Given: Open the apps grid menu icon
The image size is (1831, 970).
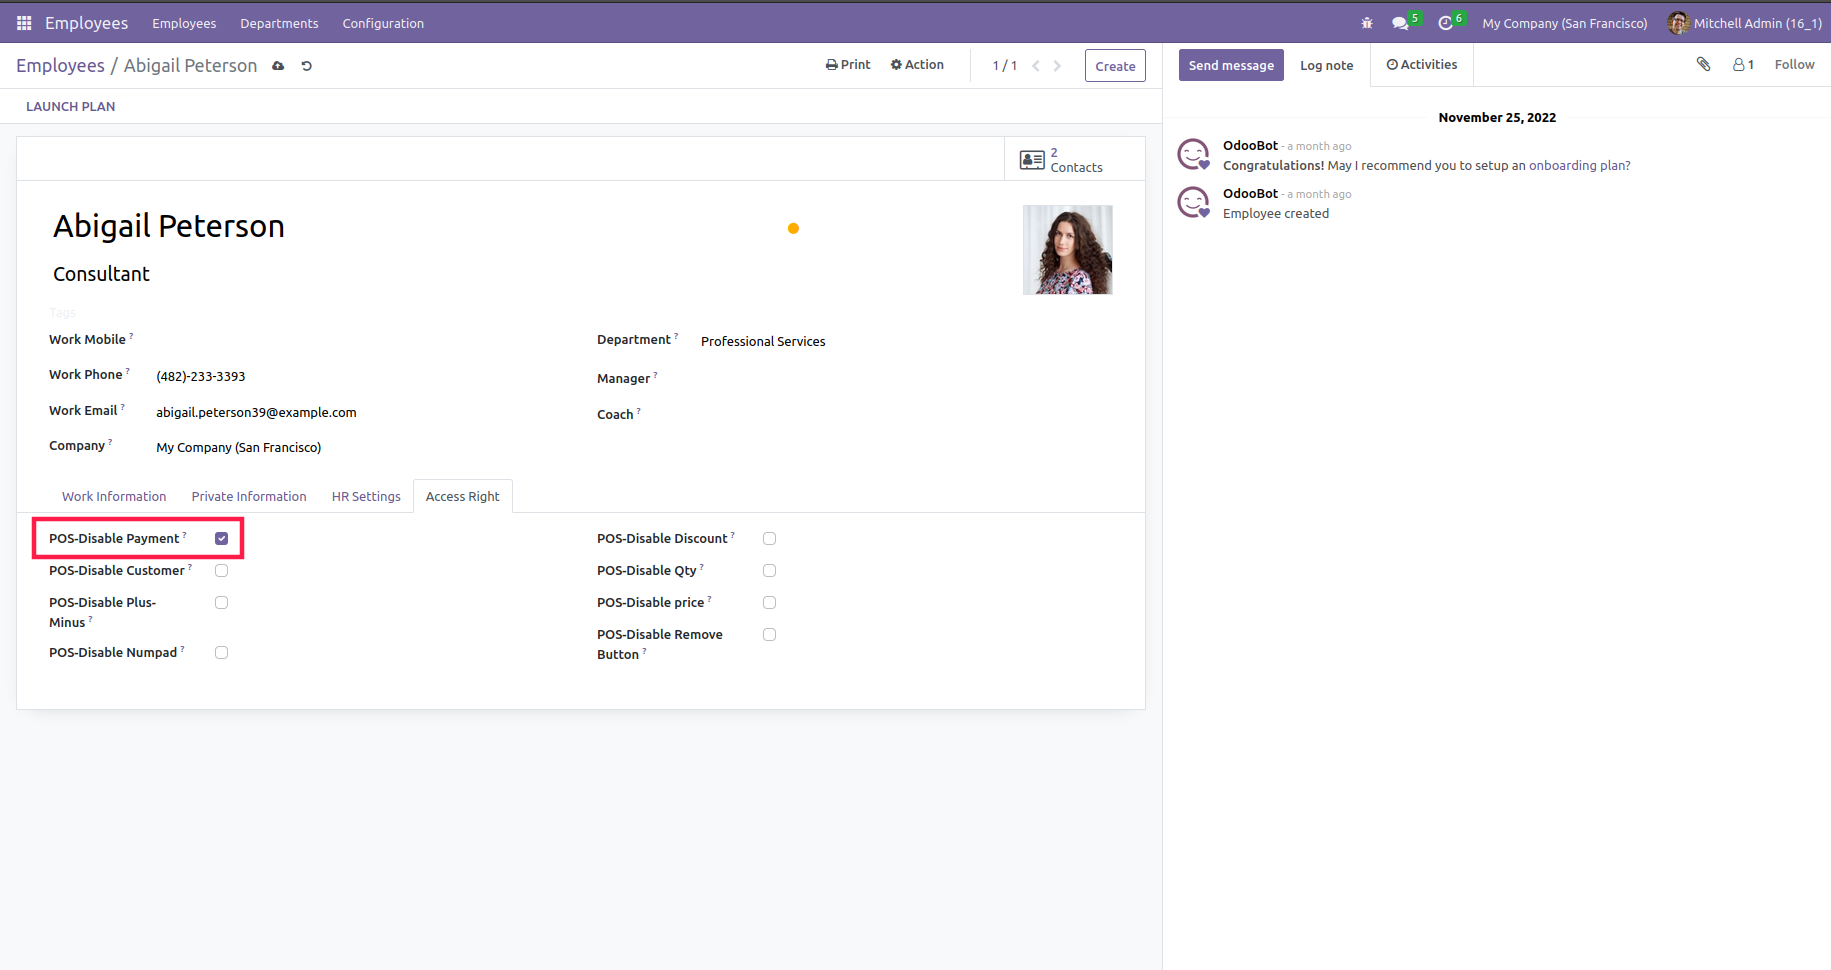Looking at the screenshot, I should (x=24, y=23).
